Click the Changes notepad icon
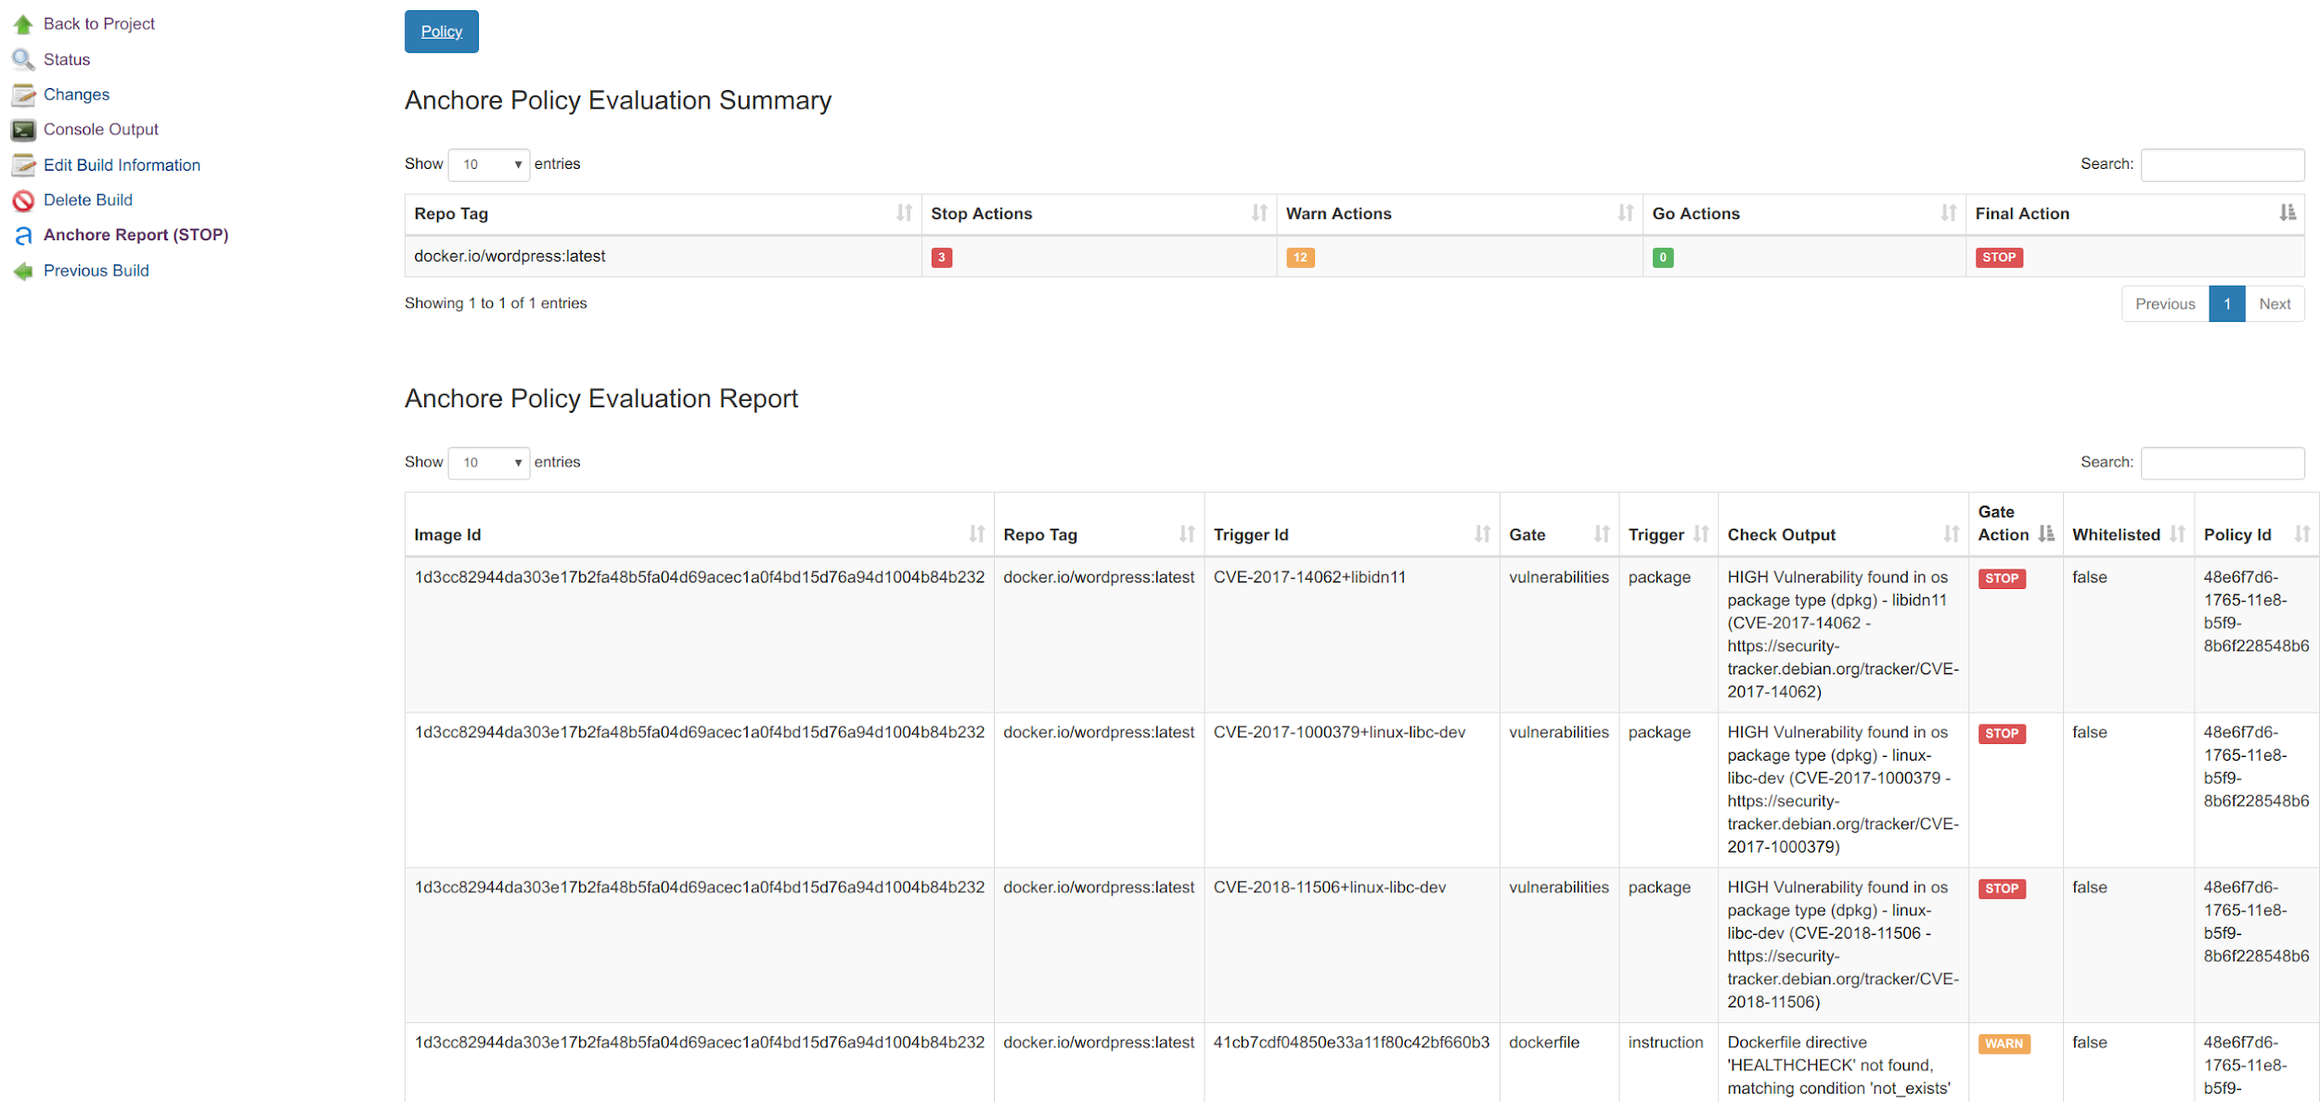 pos(23,95)
